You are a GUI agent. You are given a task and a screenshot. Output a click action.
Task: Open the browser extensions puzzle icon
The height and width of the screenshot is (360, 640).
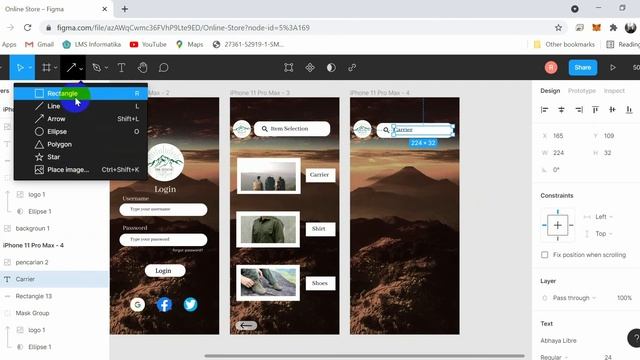[x=613, y=28]
